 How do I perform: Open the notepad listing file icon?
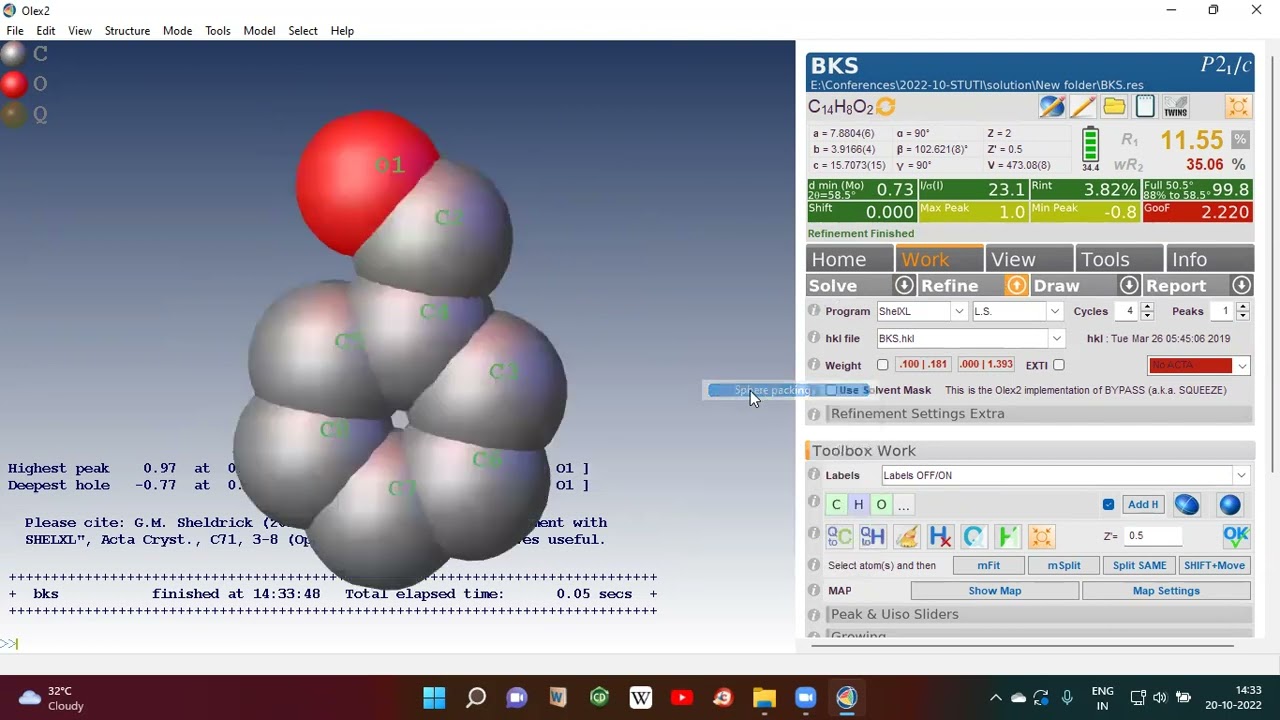1145,106
